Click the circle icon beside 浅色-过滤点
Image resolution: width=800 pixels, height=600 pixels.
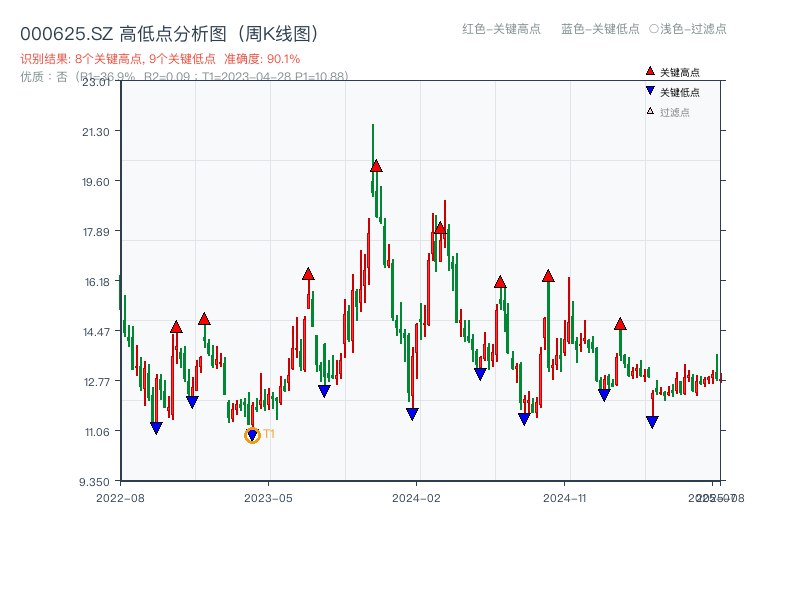pos(656,30)
